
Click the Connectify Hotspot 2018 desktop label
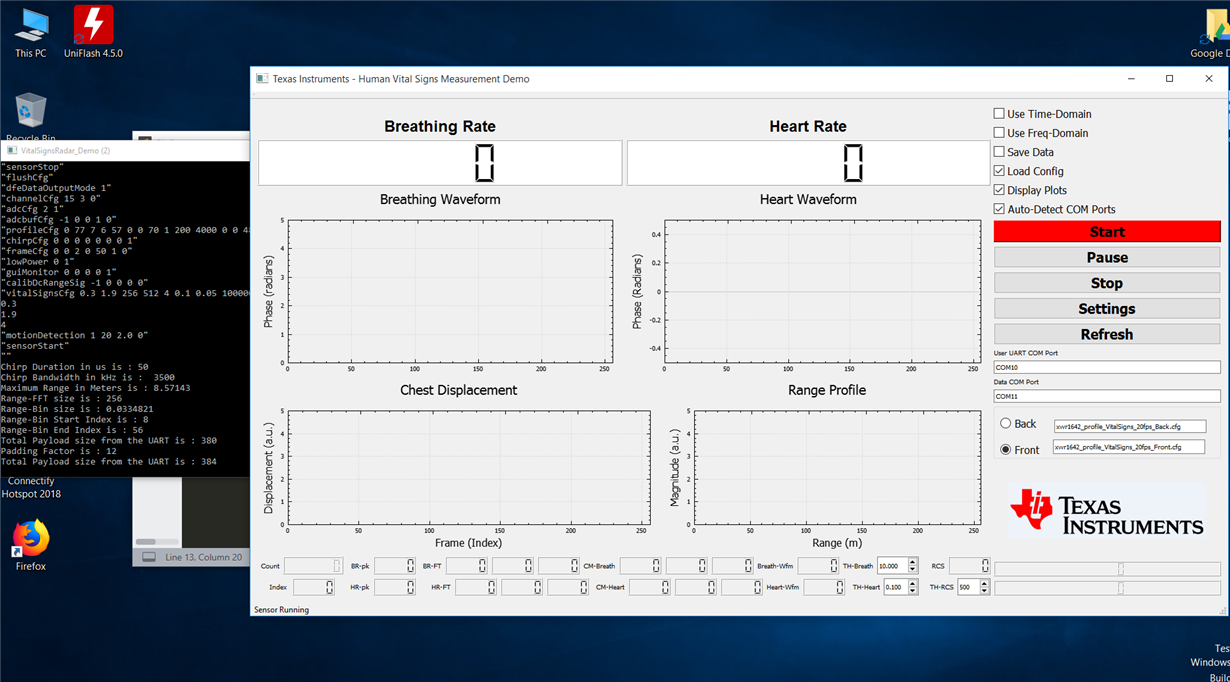(31, 487)
